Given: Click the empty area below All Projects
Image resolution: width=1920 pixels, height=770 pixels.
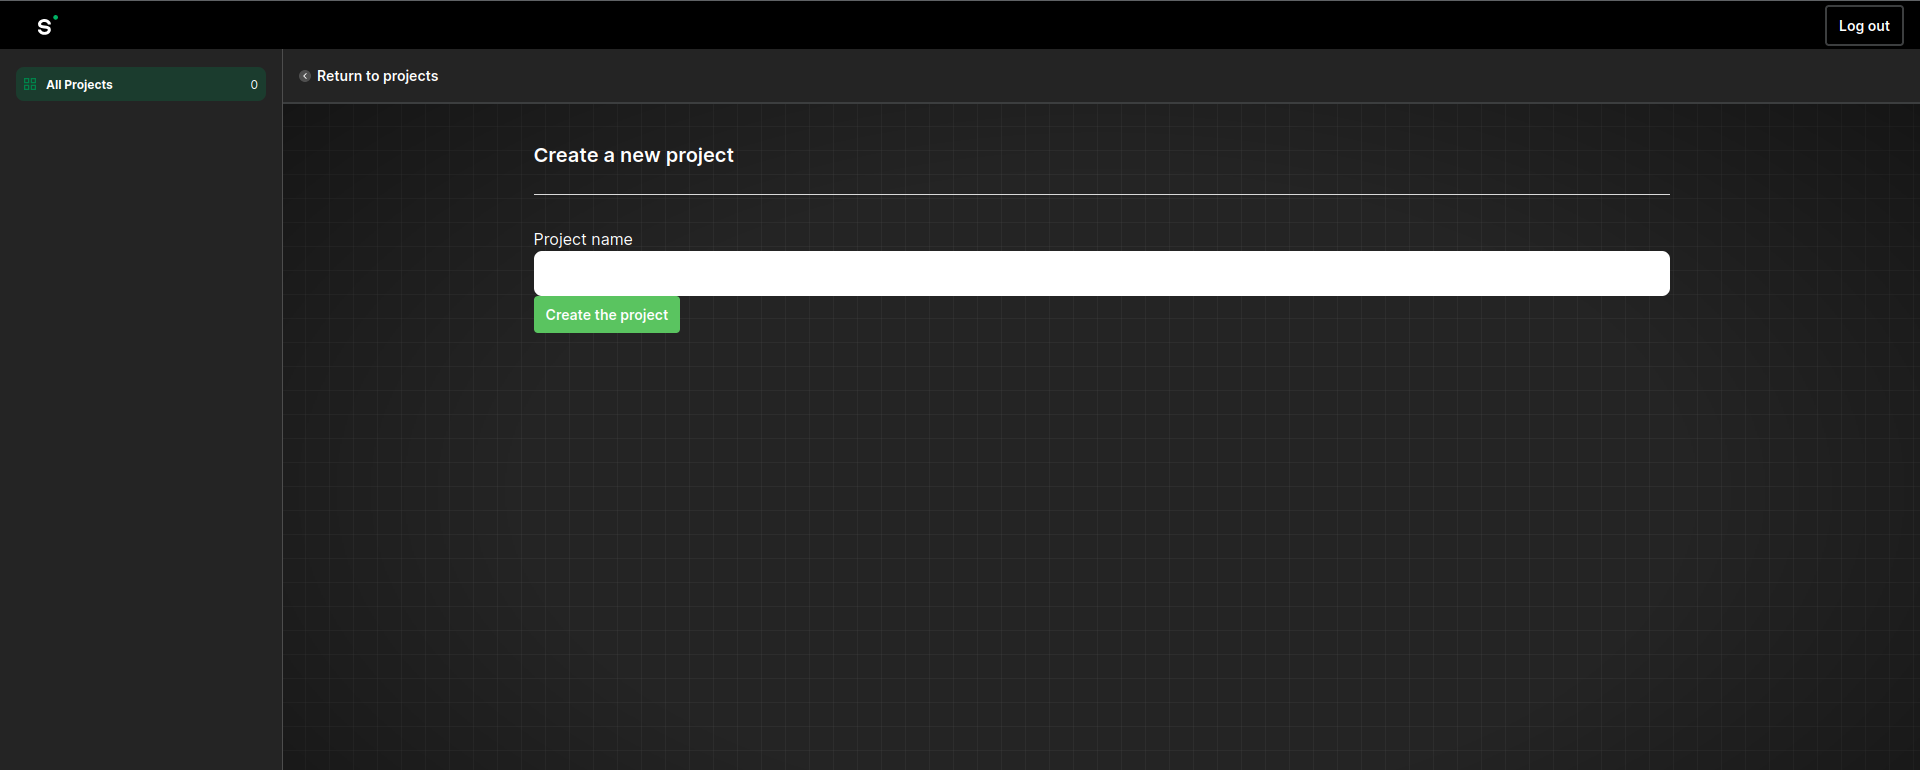Looking at the screenshot, I should tap(140, 400).
